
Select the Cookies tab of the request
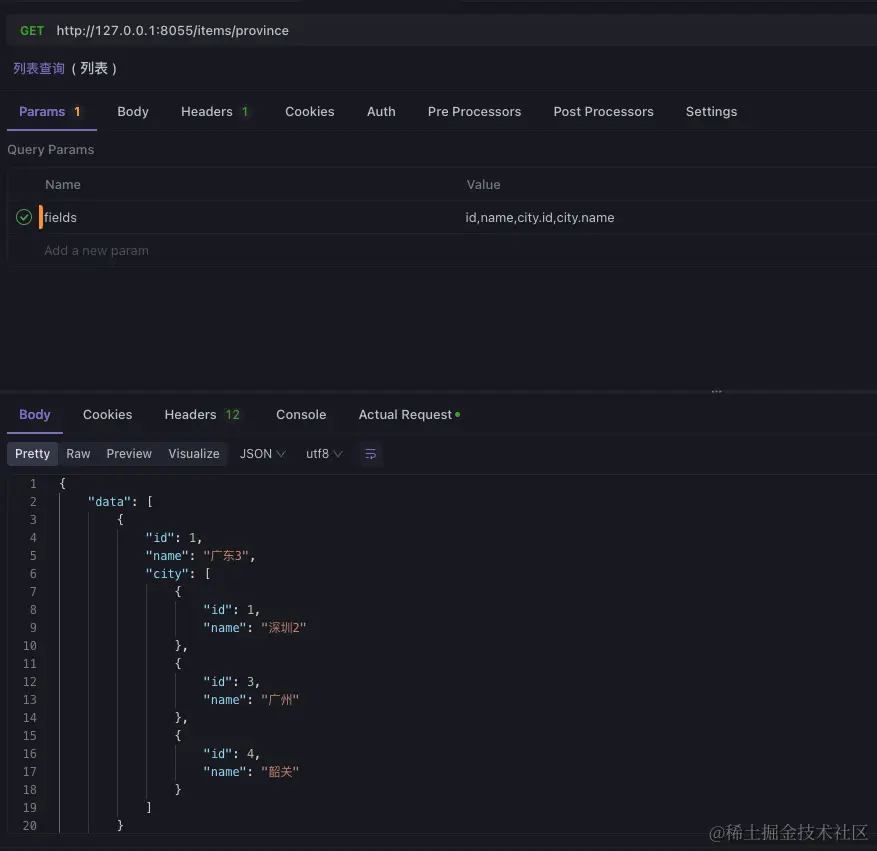(x=309, y=111)
